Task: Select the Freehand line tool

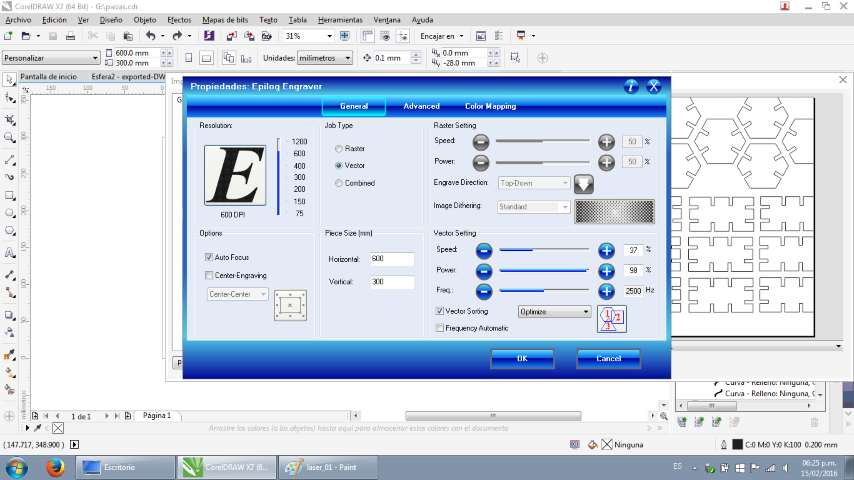Action: (x=9, y=160)
